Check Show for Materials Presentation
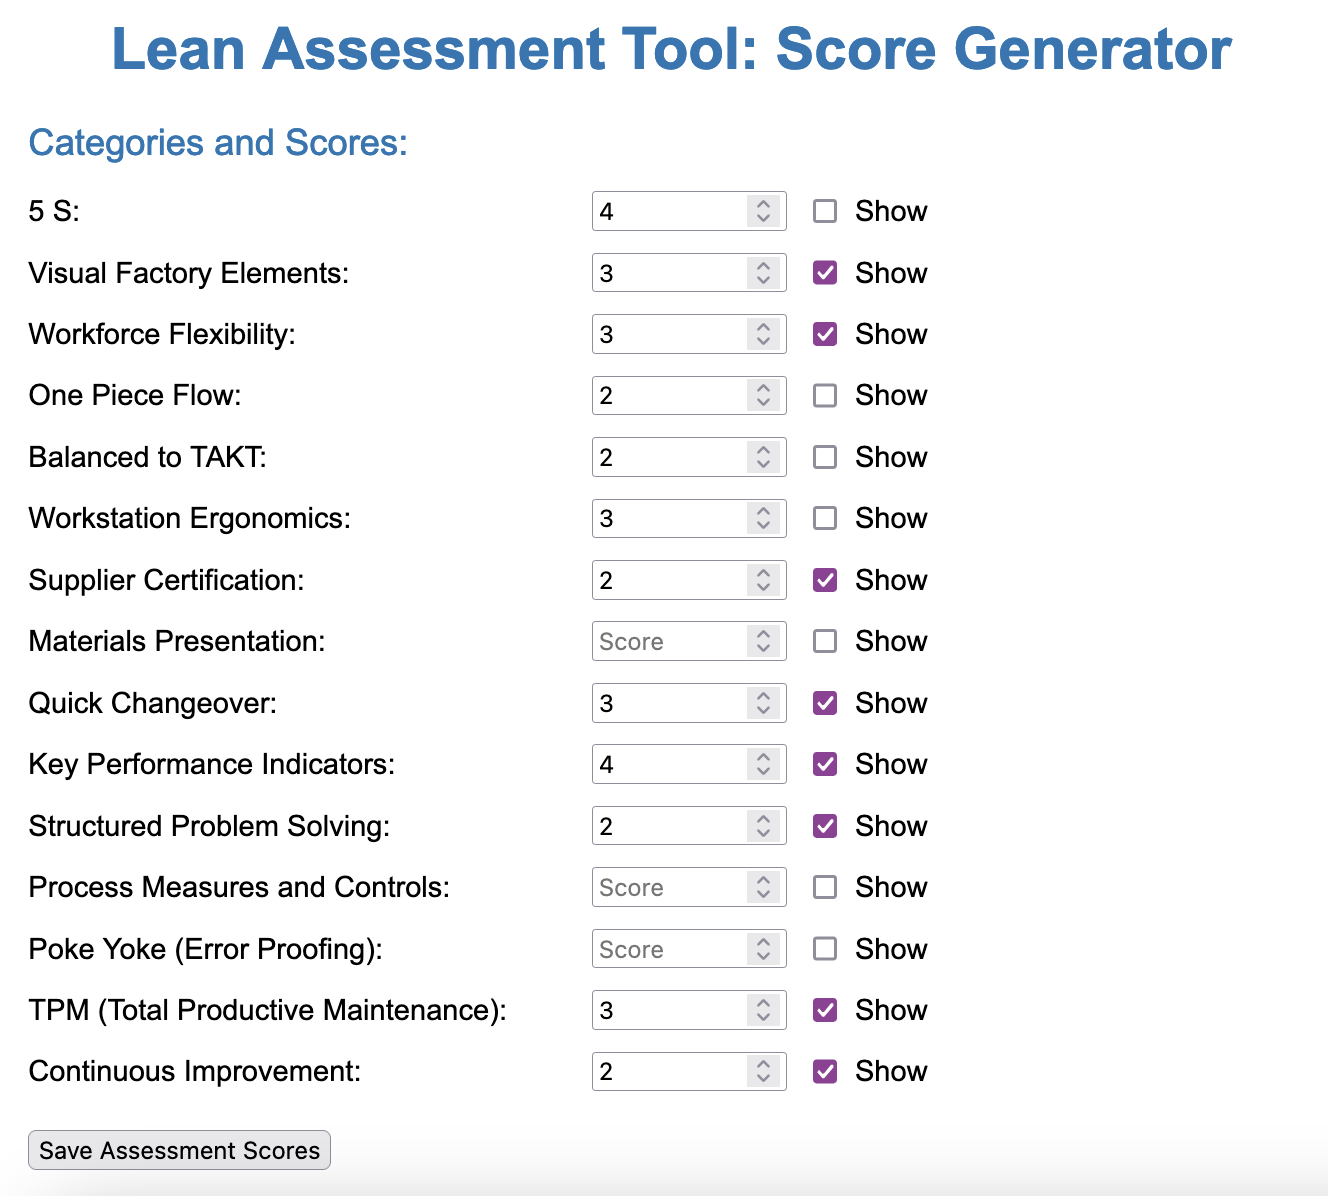 click(x=824, y=641)
